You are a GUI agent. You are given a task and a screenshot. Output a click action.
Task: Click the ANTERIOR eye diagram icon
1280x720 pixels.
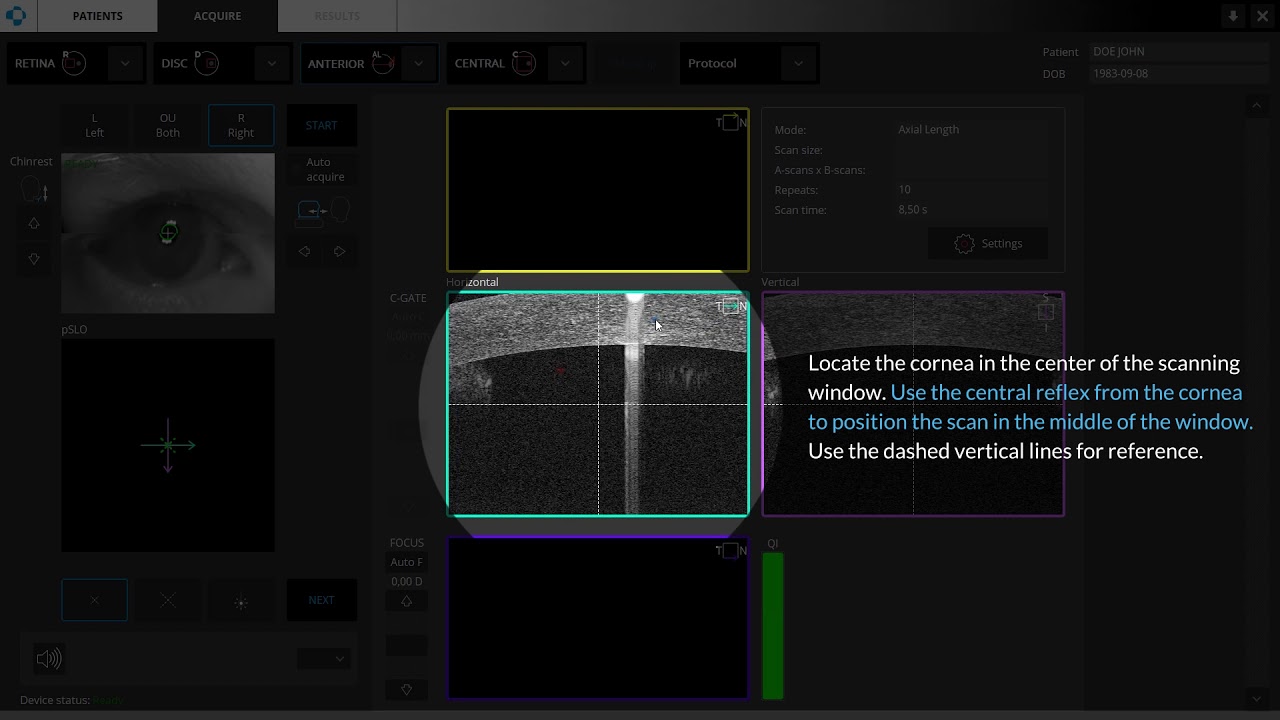pos(384,63)
